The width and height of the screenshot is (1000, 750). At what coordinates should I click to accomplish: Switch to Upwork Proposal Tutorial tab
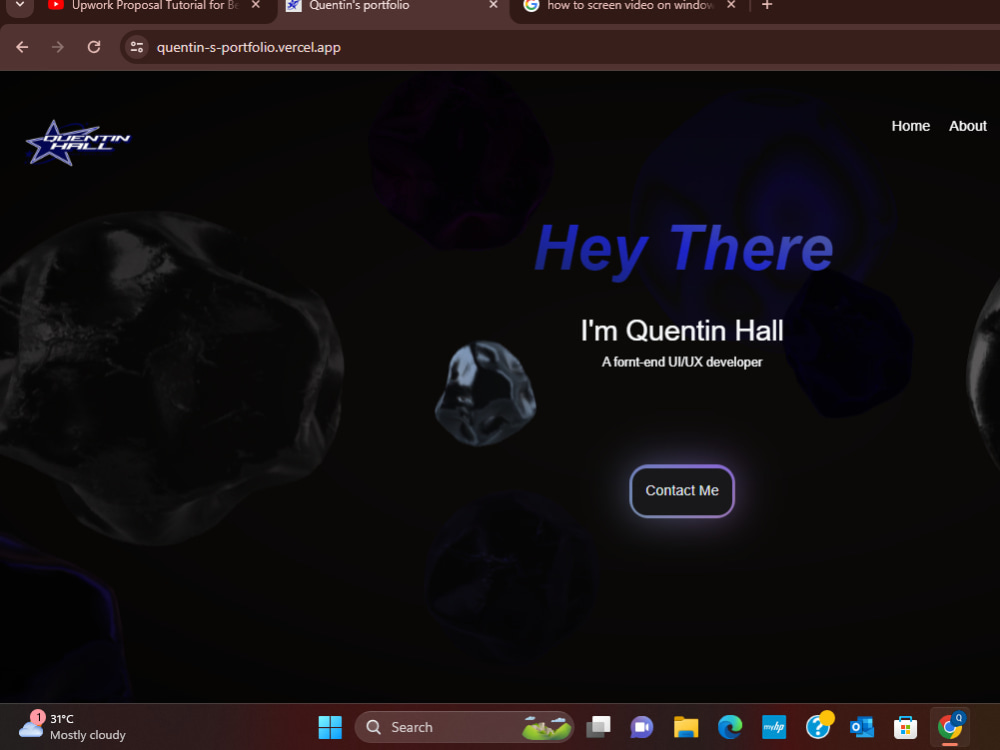point(154,6)
